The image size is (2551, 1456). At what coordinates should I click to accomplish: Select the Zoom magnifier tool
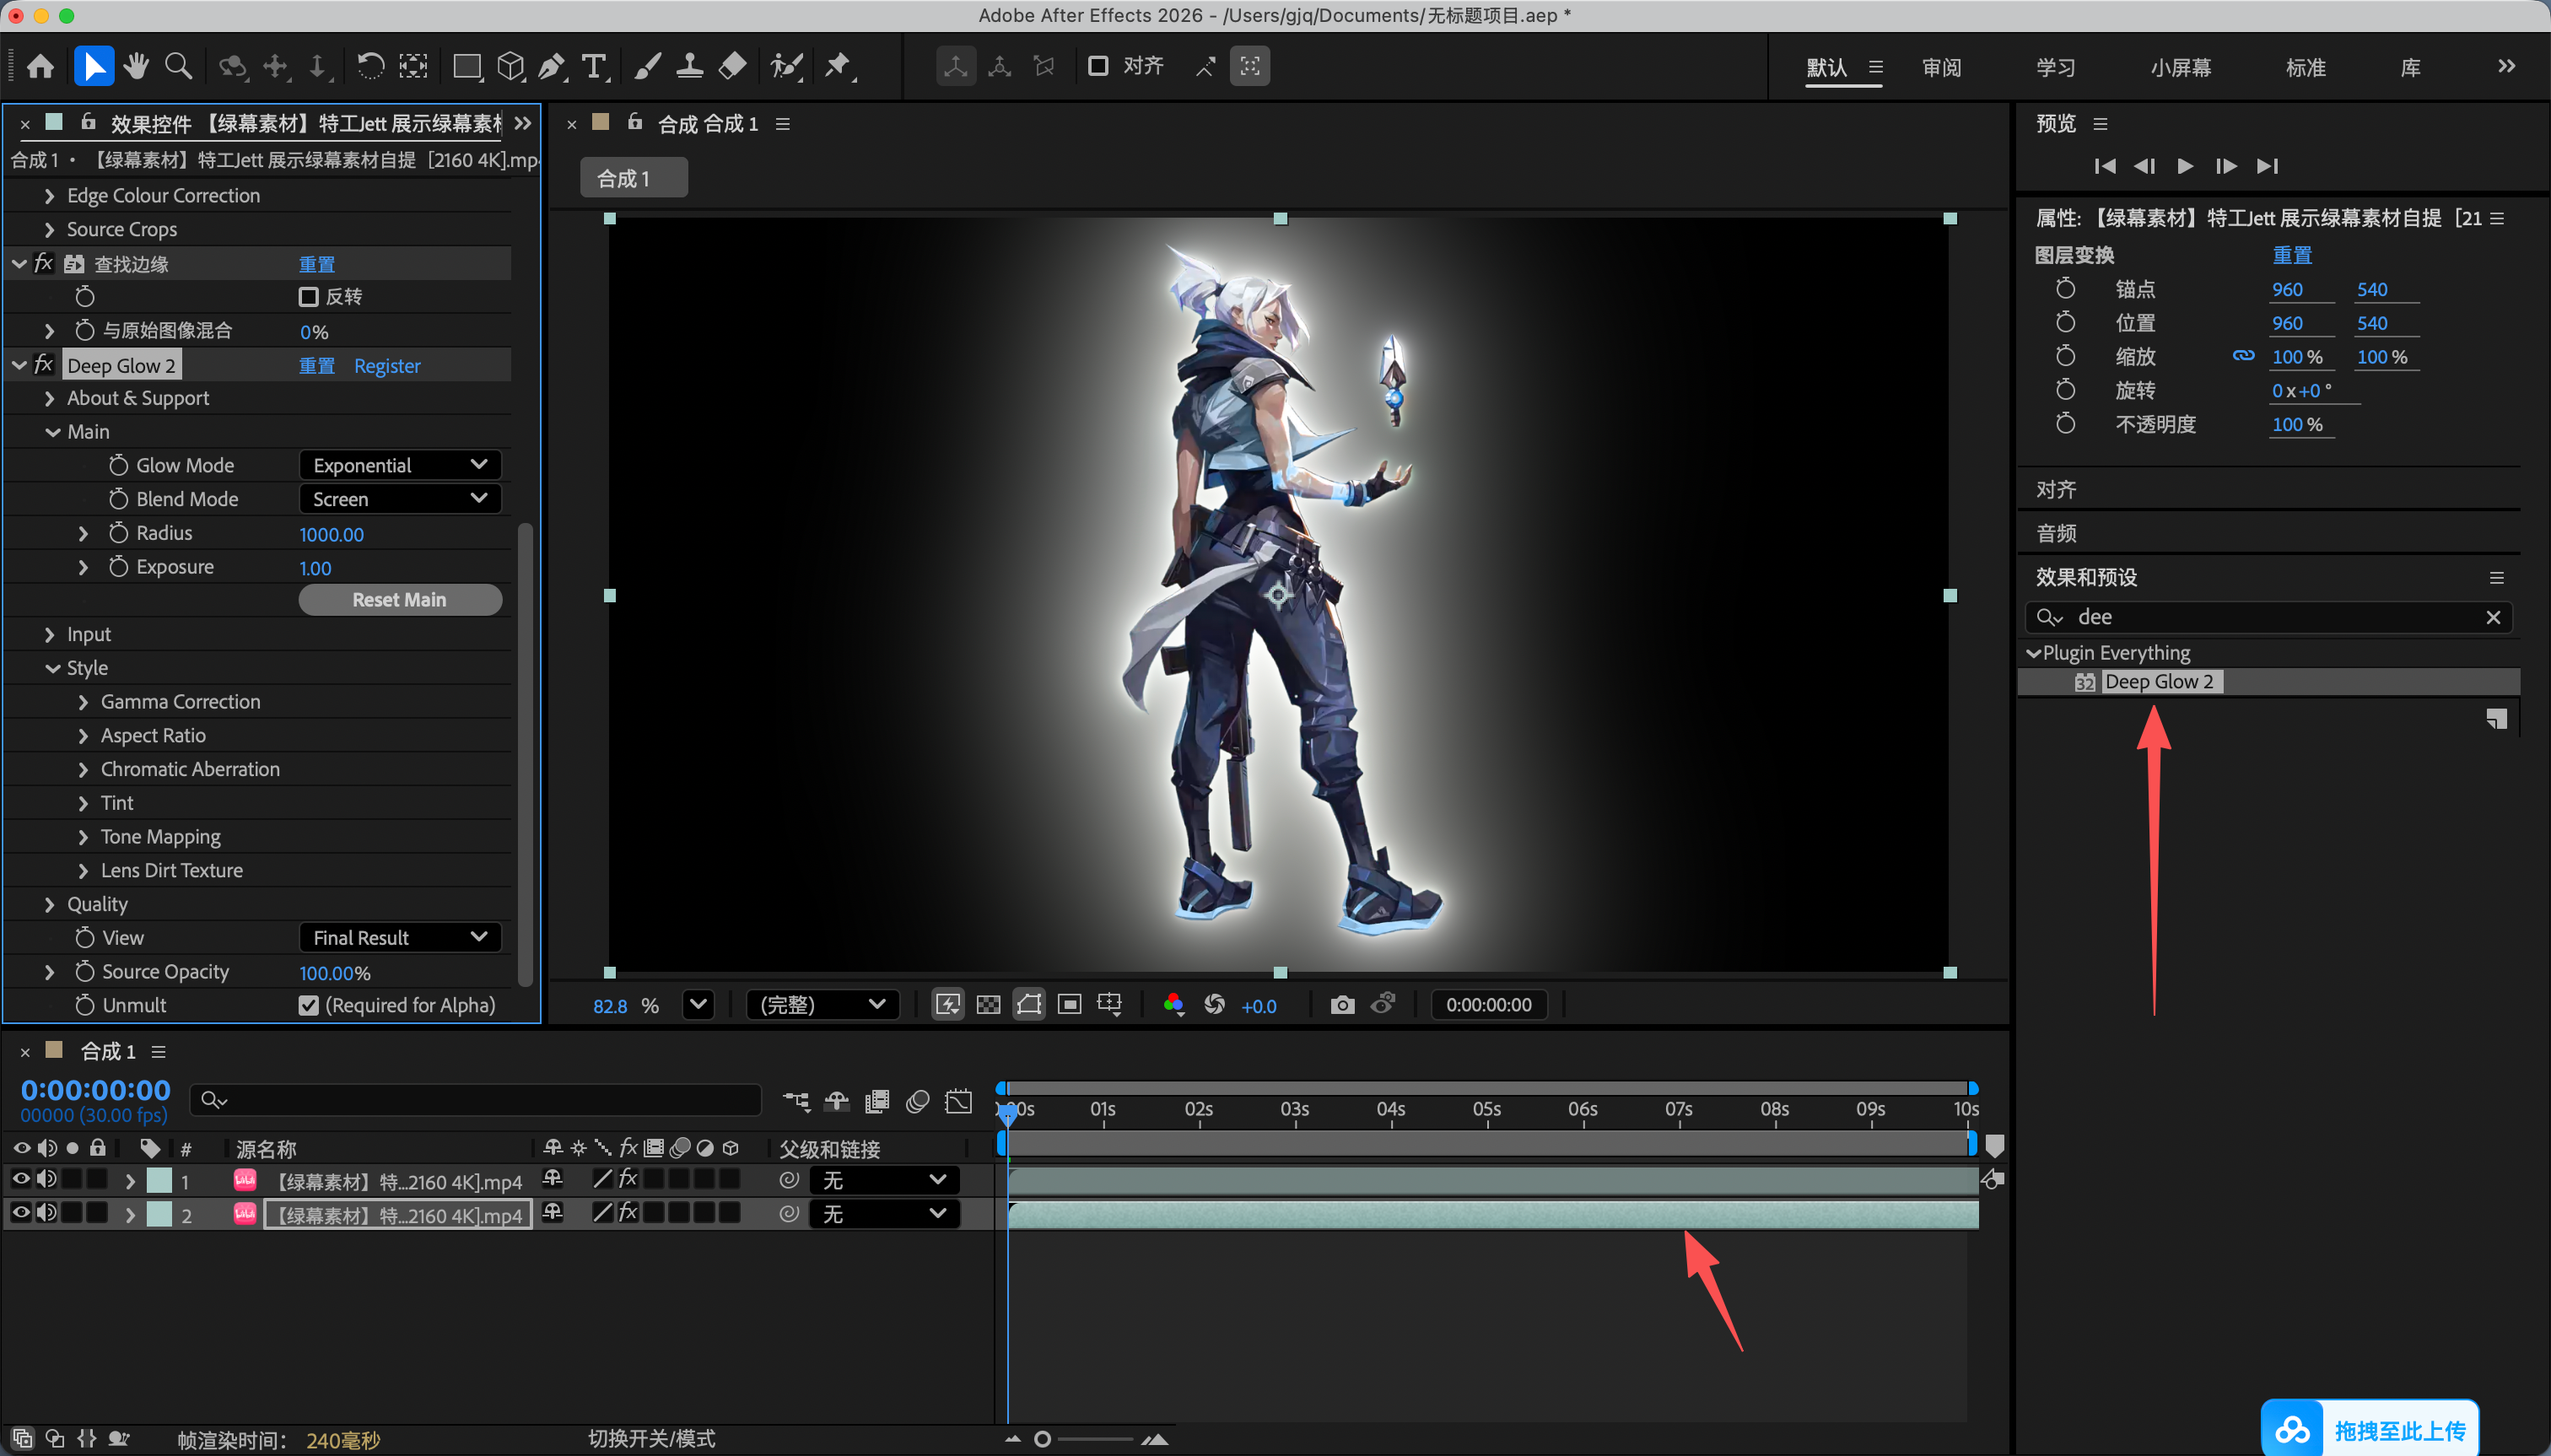[178, 66]
